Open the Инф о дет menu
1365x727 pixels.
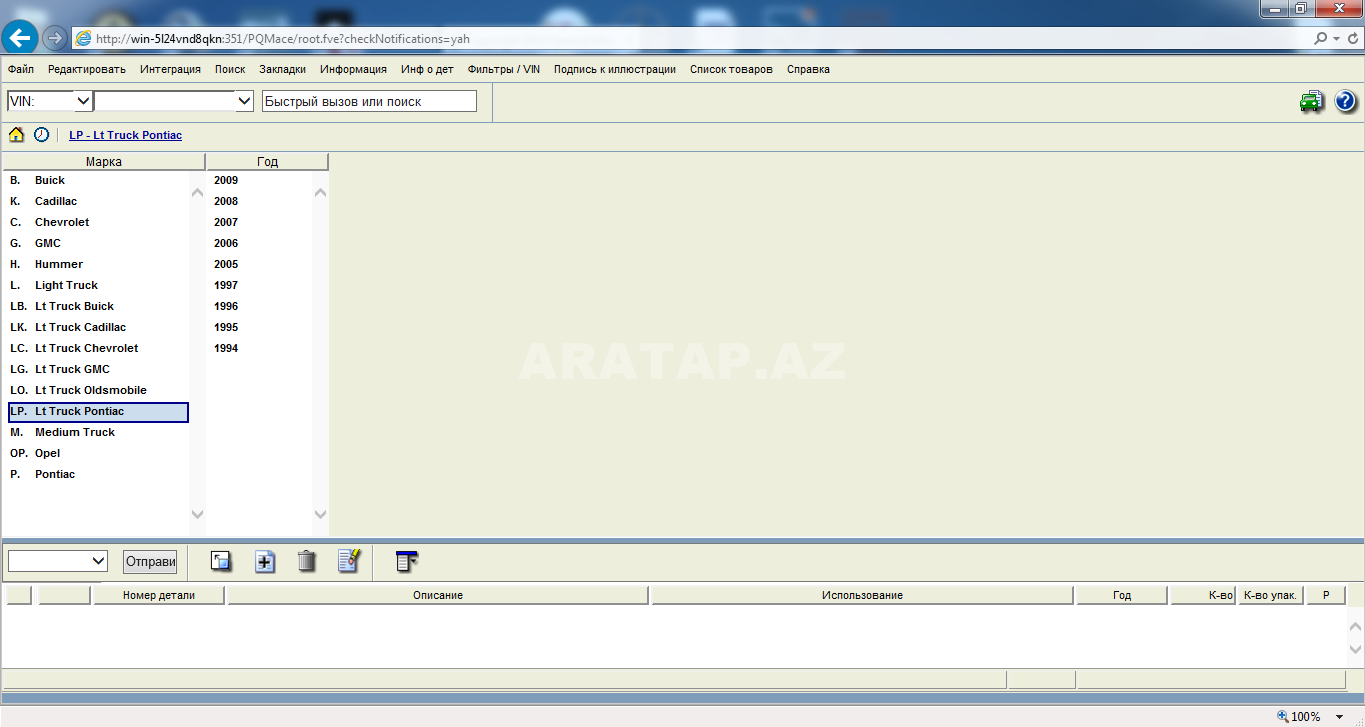point(427,69)
